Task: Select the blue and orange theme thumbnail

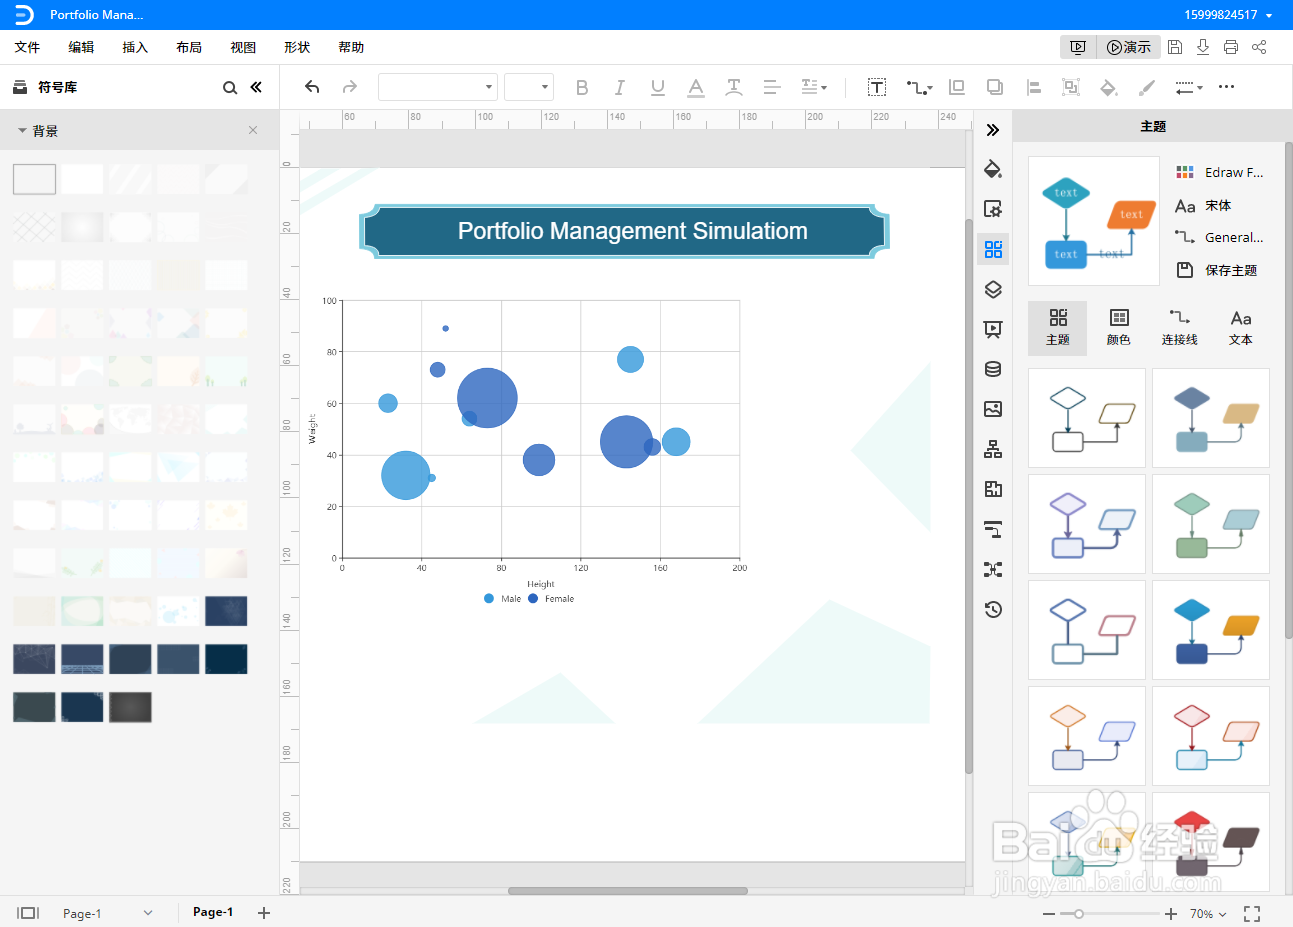Action: [x=1211, y=630]
